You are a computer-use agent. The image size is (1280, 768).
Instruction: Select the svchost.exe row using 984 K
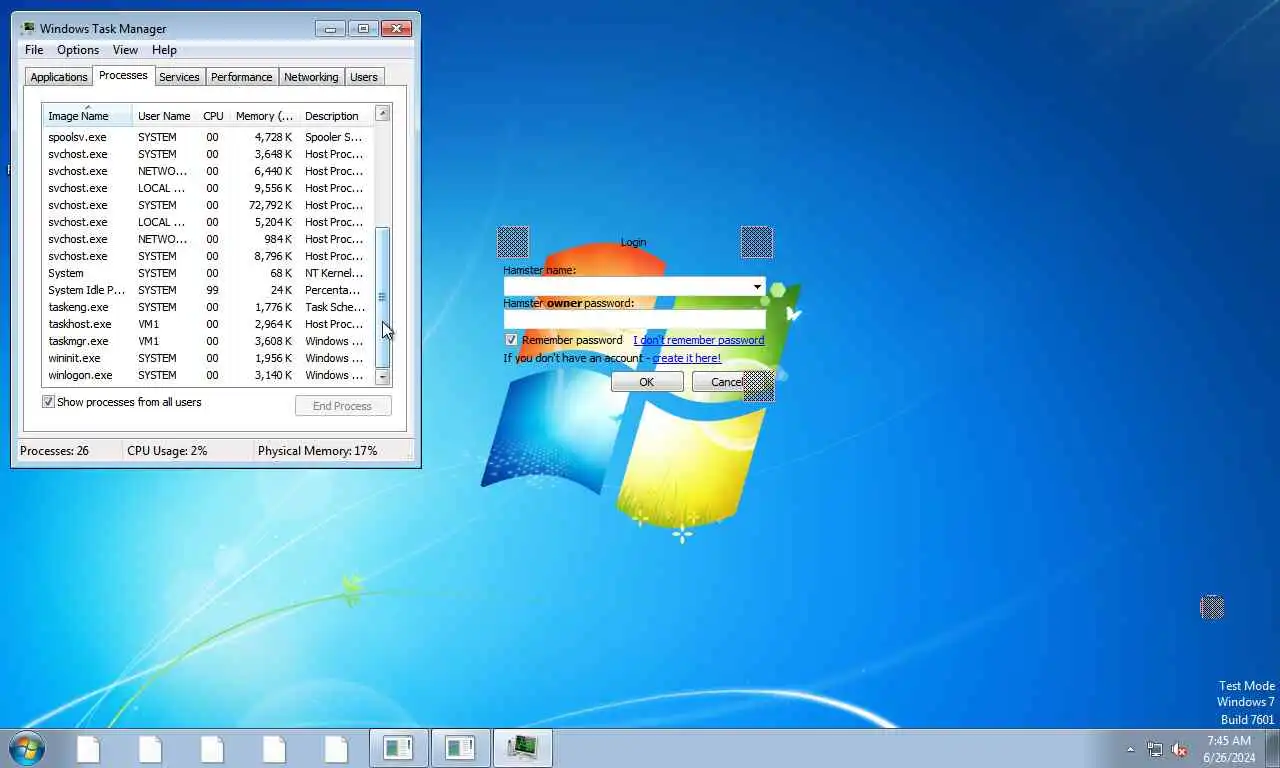208,239
